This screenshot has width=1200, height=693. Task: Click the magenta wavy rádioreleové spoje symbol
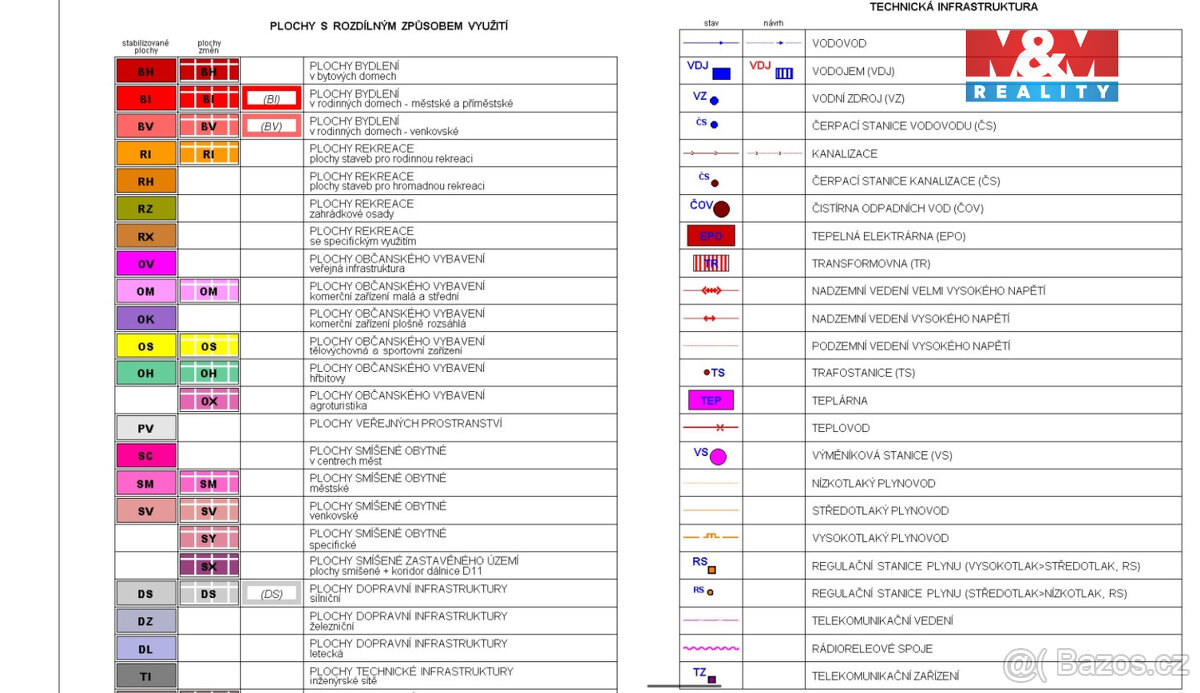click(x=711, y=648)
